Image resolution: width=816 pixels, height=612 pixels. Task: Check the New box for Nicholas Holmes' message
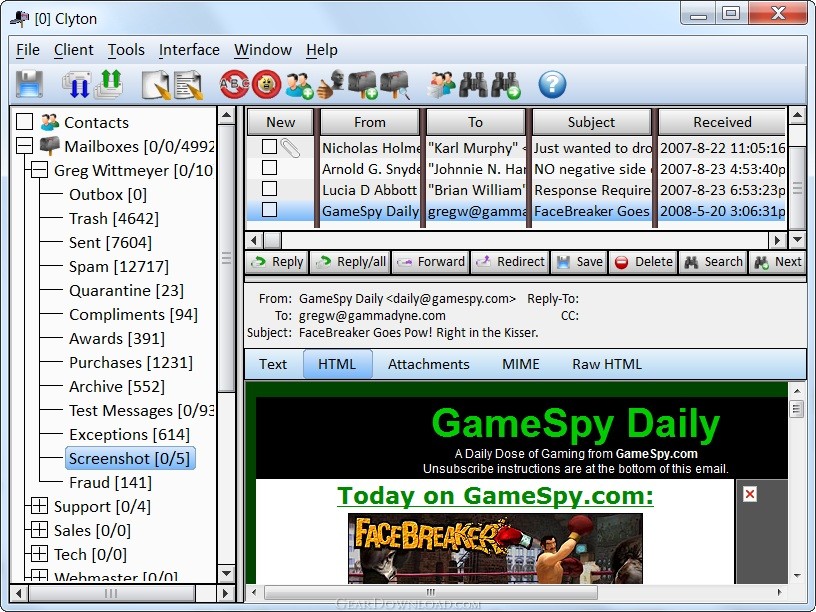click(x=269, y=147)
